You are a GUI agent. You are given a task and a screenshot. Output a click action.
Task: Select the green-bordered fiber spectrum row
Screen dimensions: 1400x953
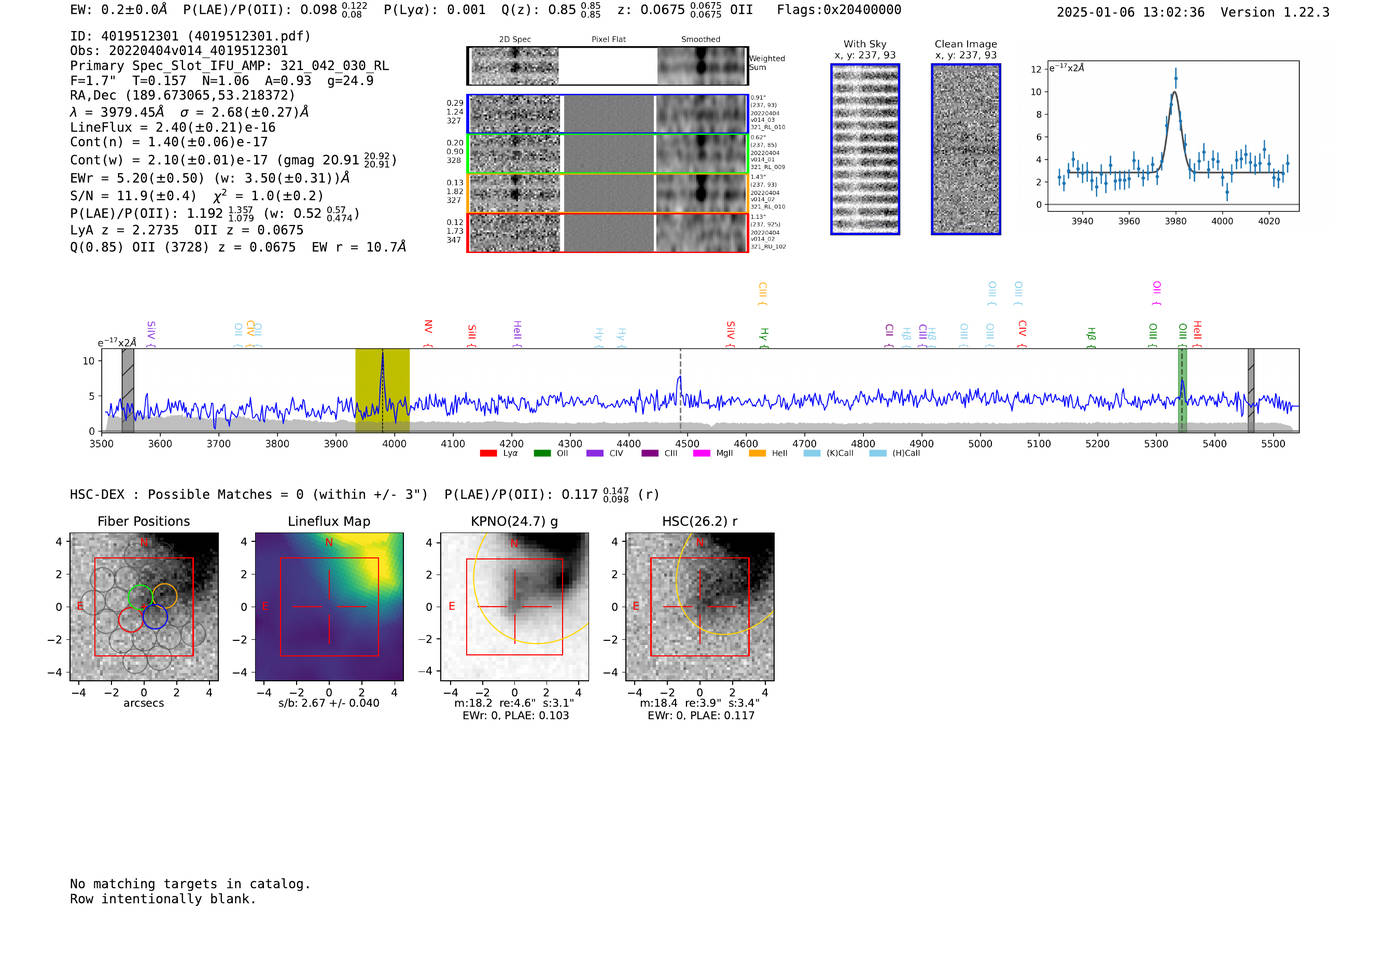tap(608, 154)
